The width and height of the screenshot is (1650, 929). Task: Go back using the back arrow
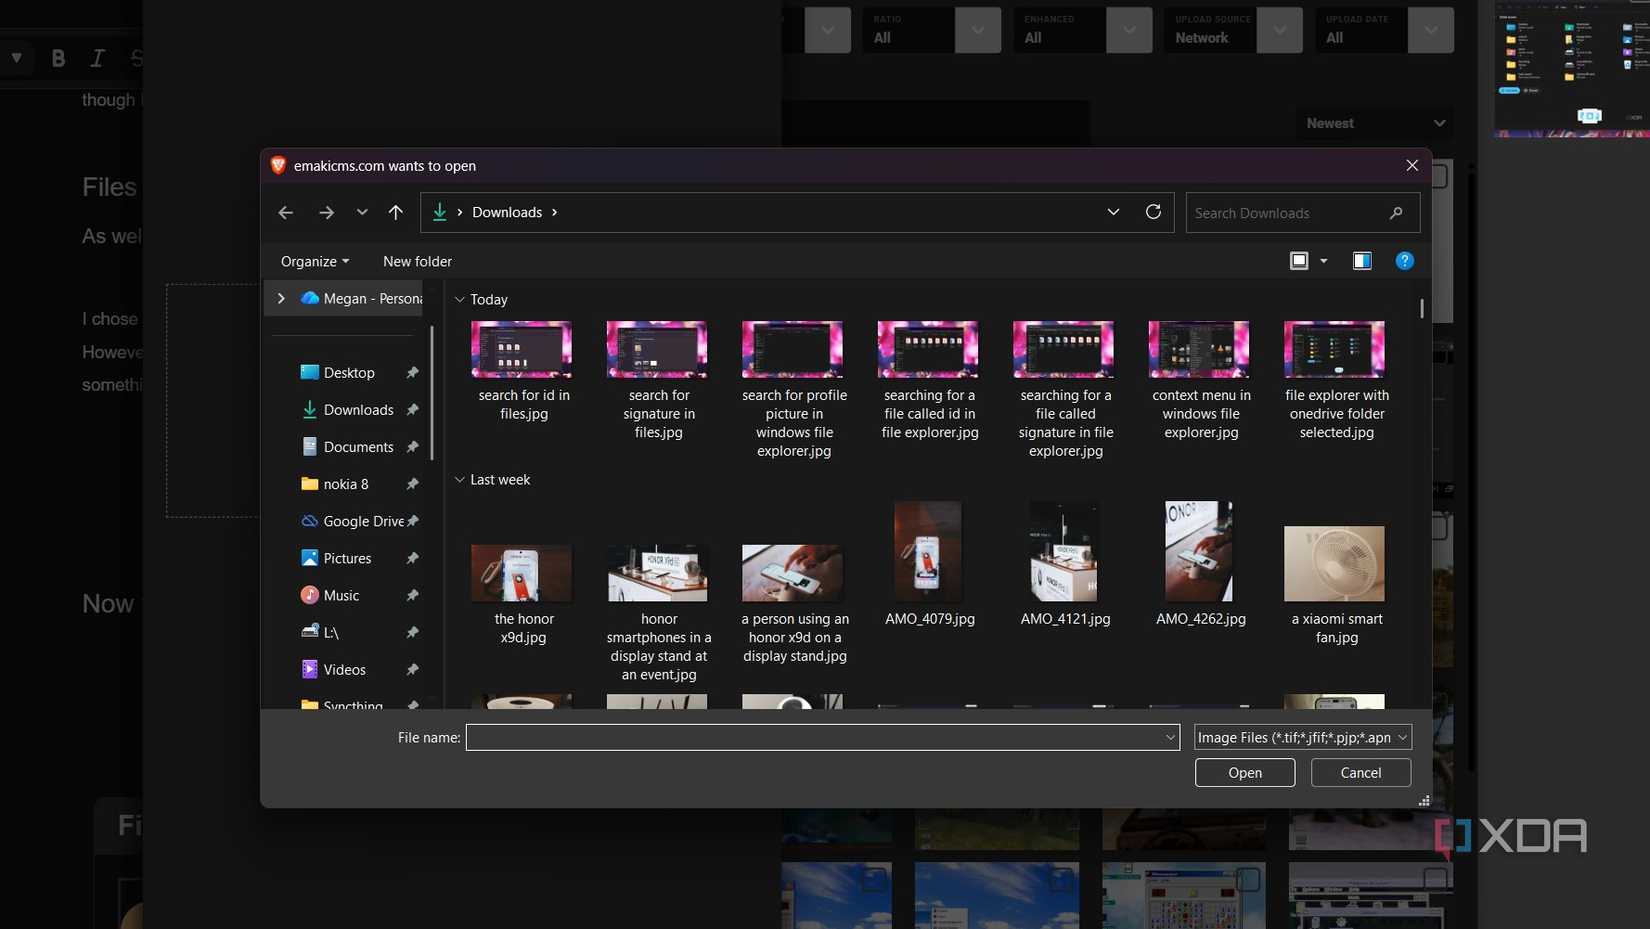(285, 212)
